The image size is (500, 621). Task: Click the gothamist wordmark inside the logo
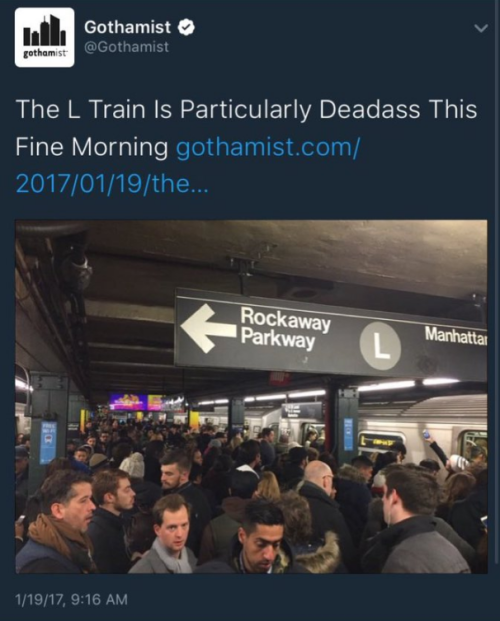point(44,53)
